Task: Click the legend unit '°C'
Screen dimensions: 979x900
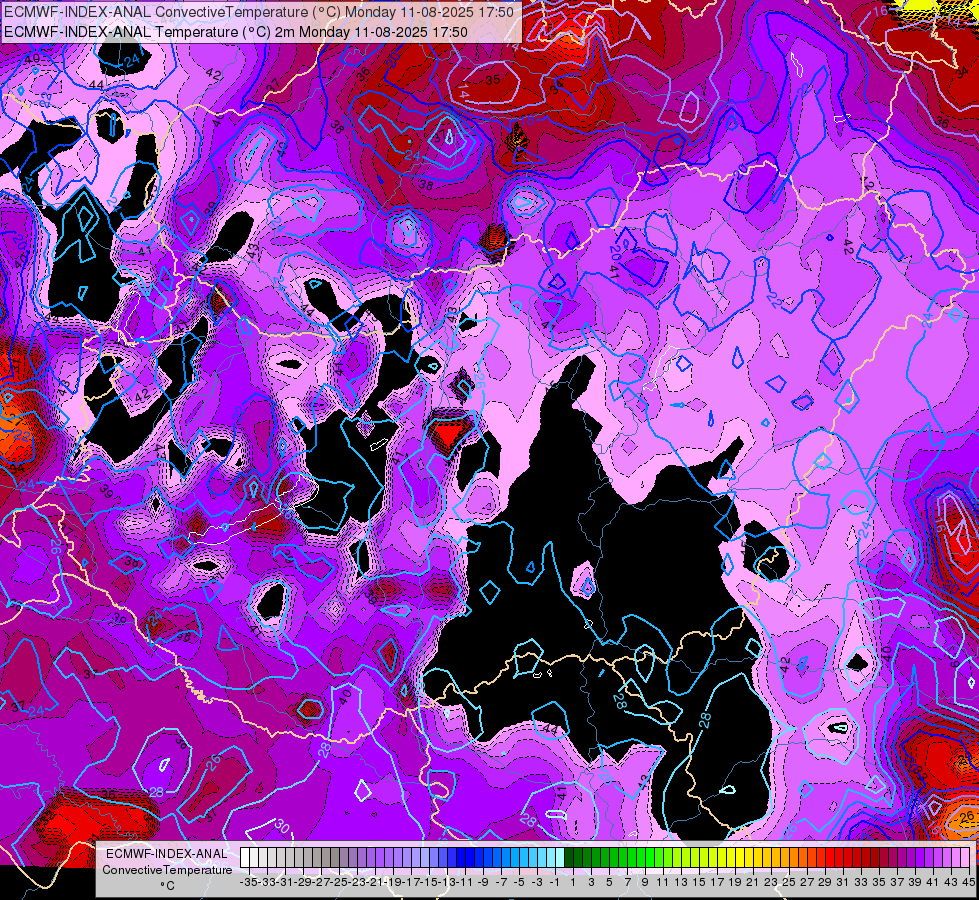Action: [167, 886]
